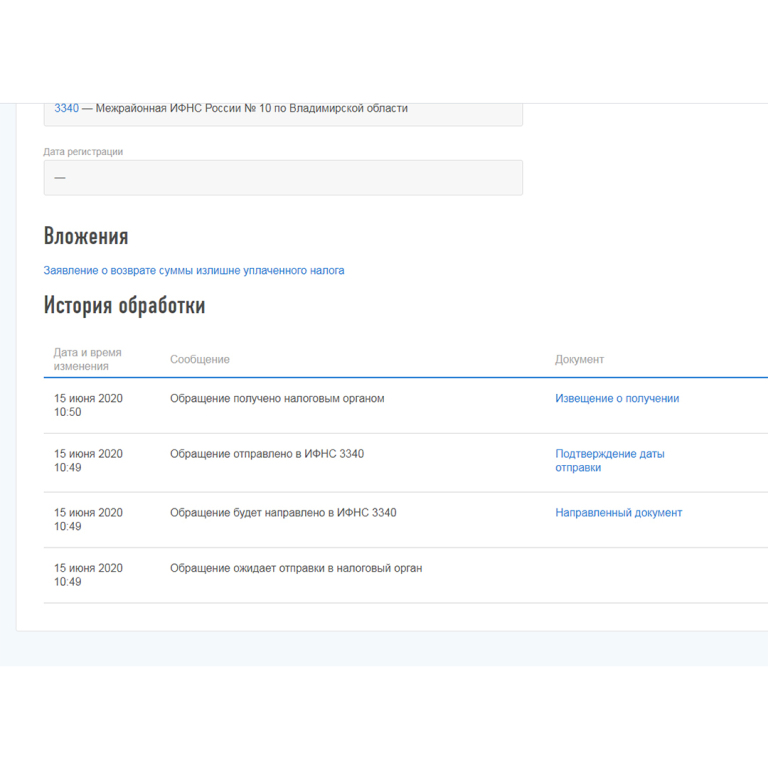This screenshot has height=768, width=768.
Task: Click the 15 июня 2020 10:50 timestamp
Action: click(x=88, y=405)
